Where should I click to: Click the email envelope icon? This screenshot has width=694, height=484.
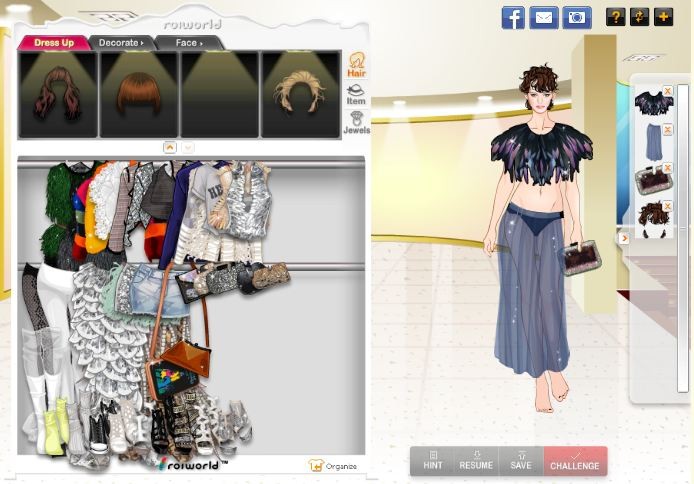click(x=543, y=17)
